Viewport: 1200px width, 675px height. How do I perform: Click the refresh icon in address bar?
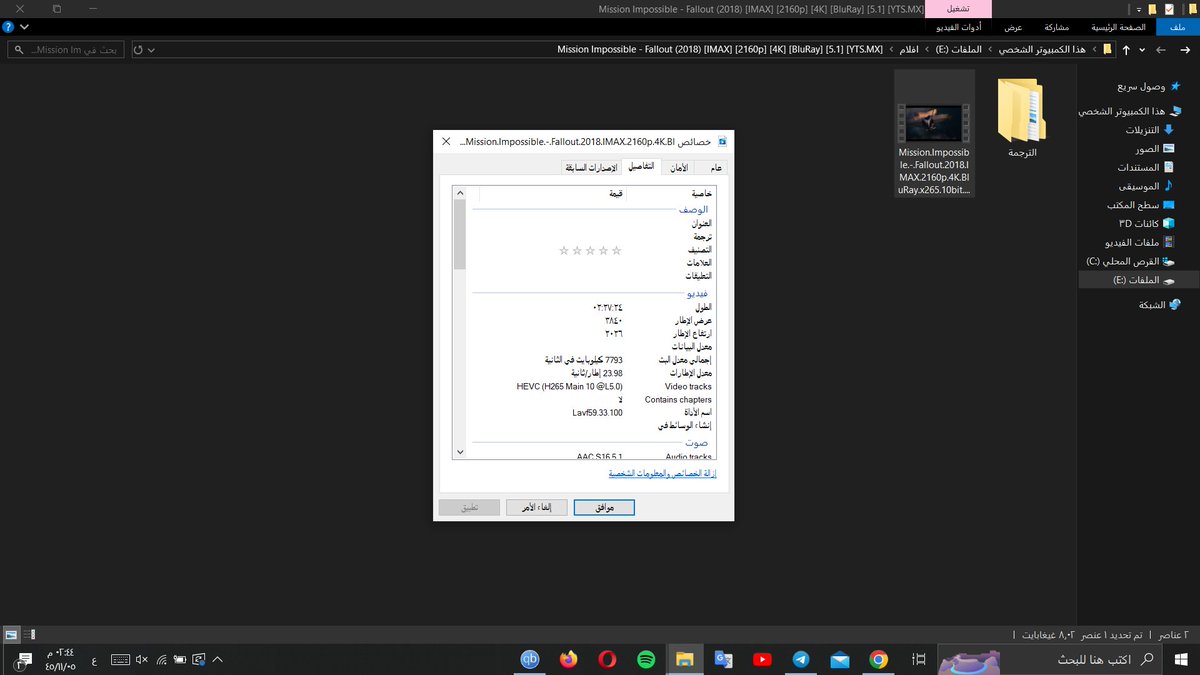tap(139, 49)
